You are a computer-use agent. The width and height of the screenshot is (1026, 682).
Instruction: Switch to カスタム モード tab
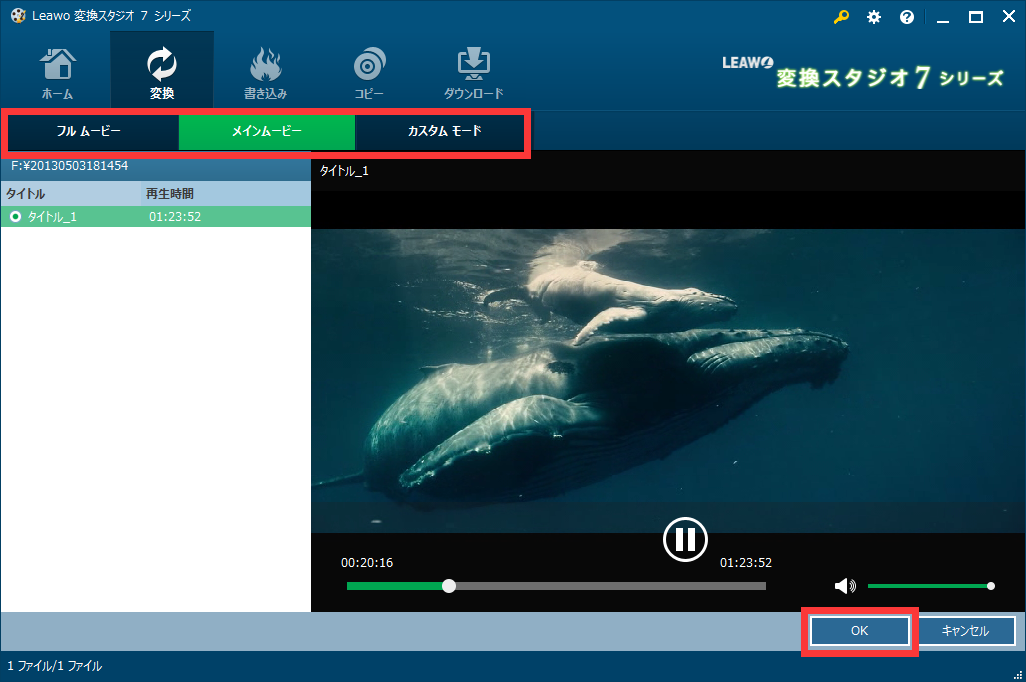click(x=444, y=132)
